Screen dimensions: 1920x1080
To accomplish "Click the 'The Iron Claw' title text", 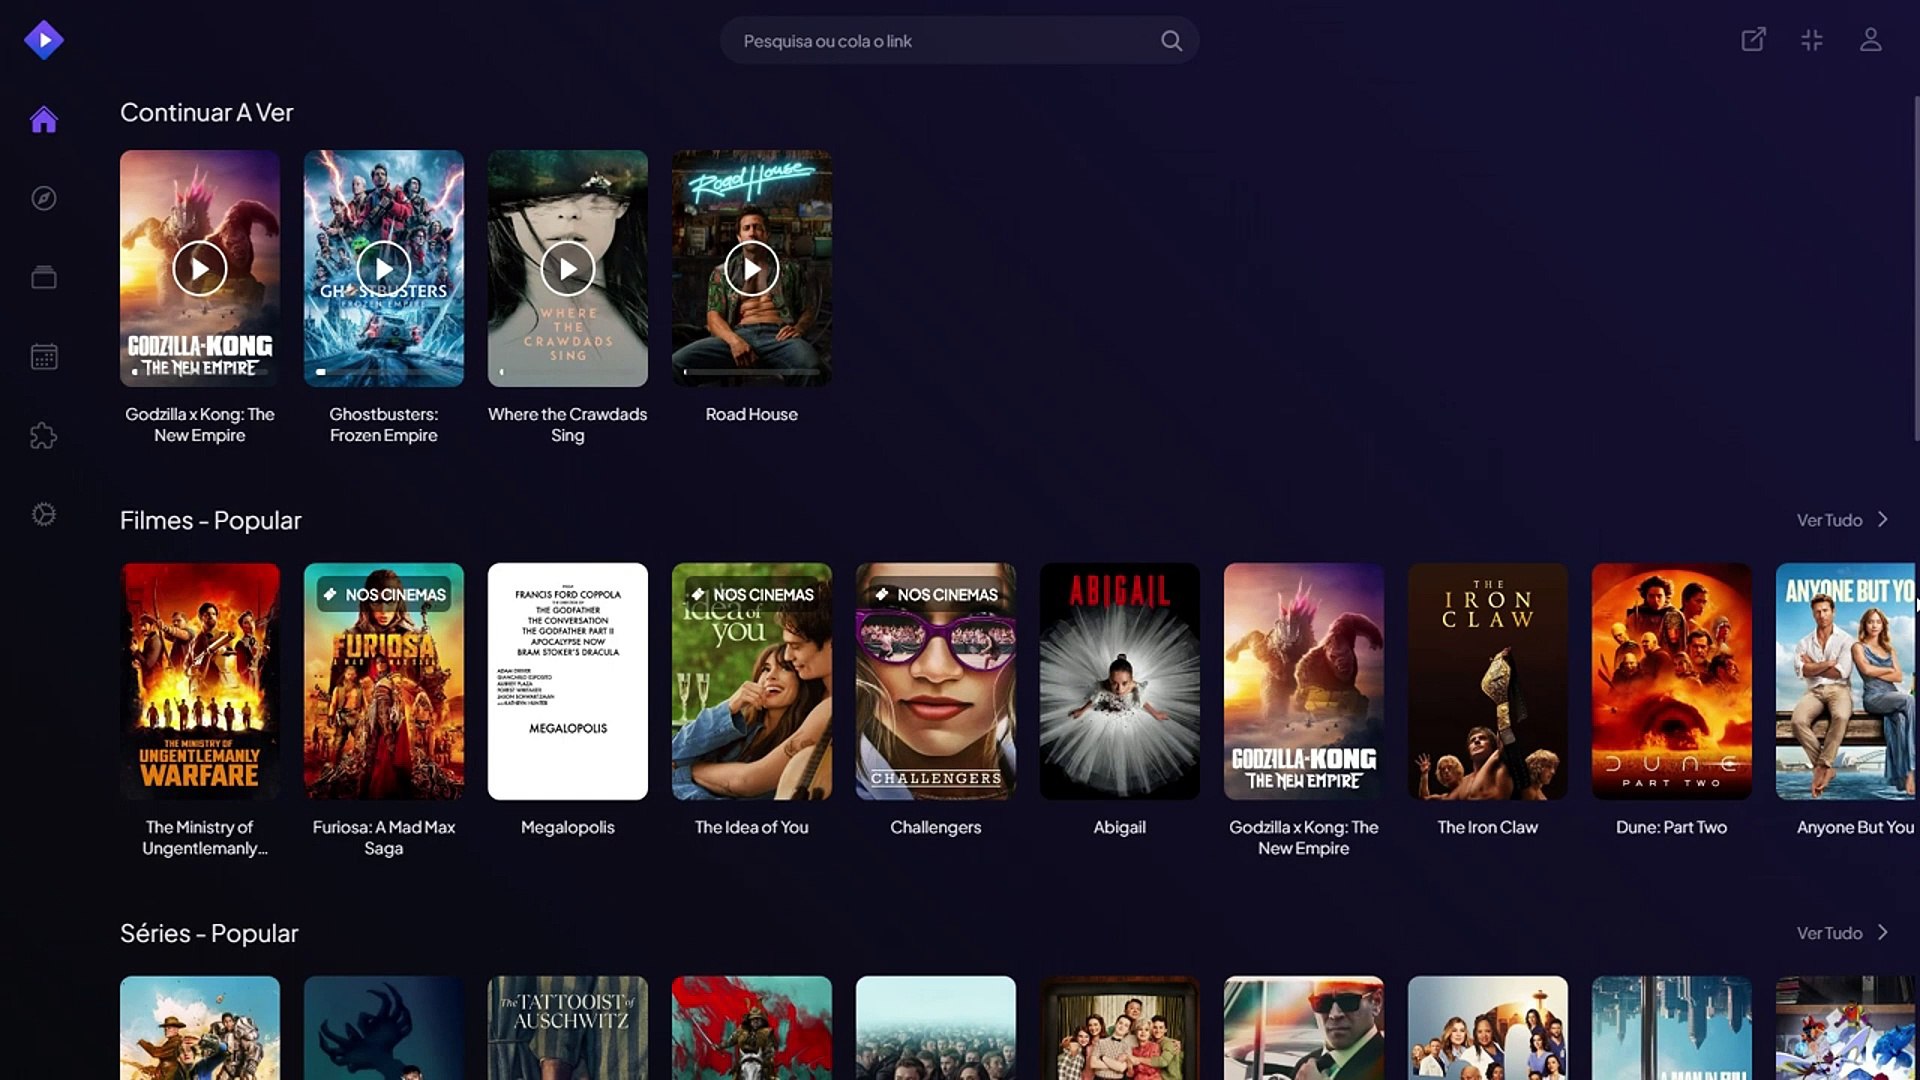I will (x=1488, y=827).
